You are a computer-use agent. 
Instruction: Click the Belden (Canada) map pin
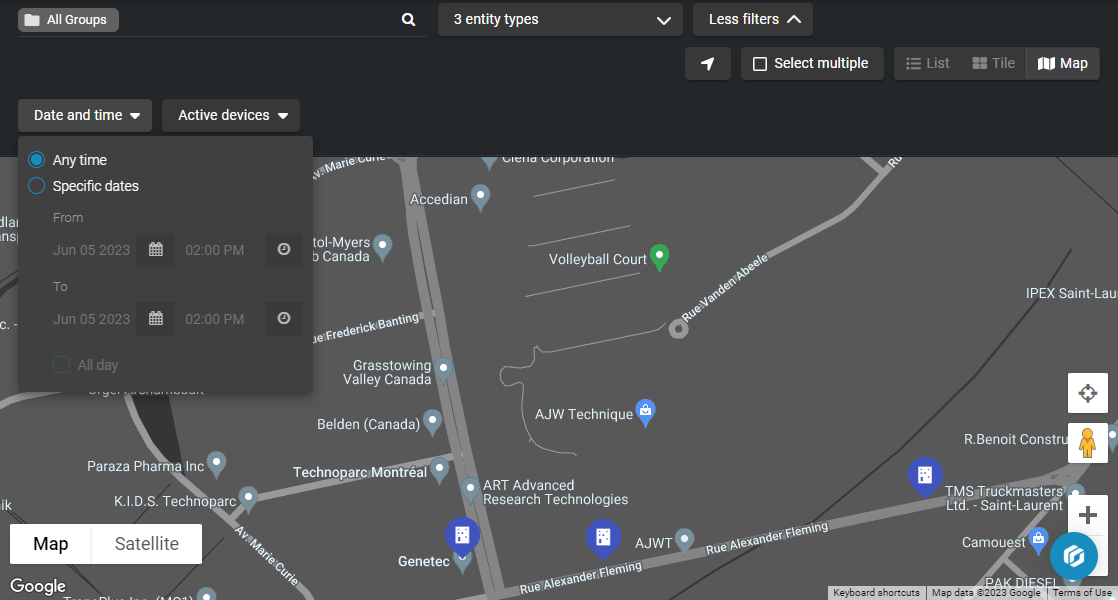[432, 422]
